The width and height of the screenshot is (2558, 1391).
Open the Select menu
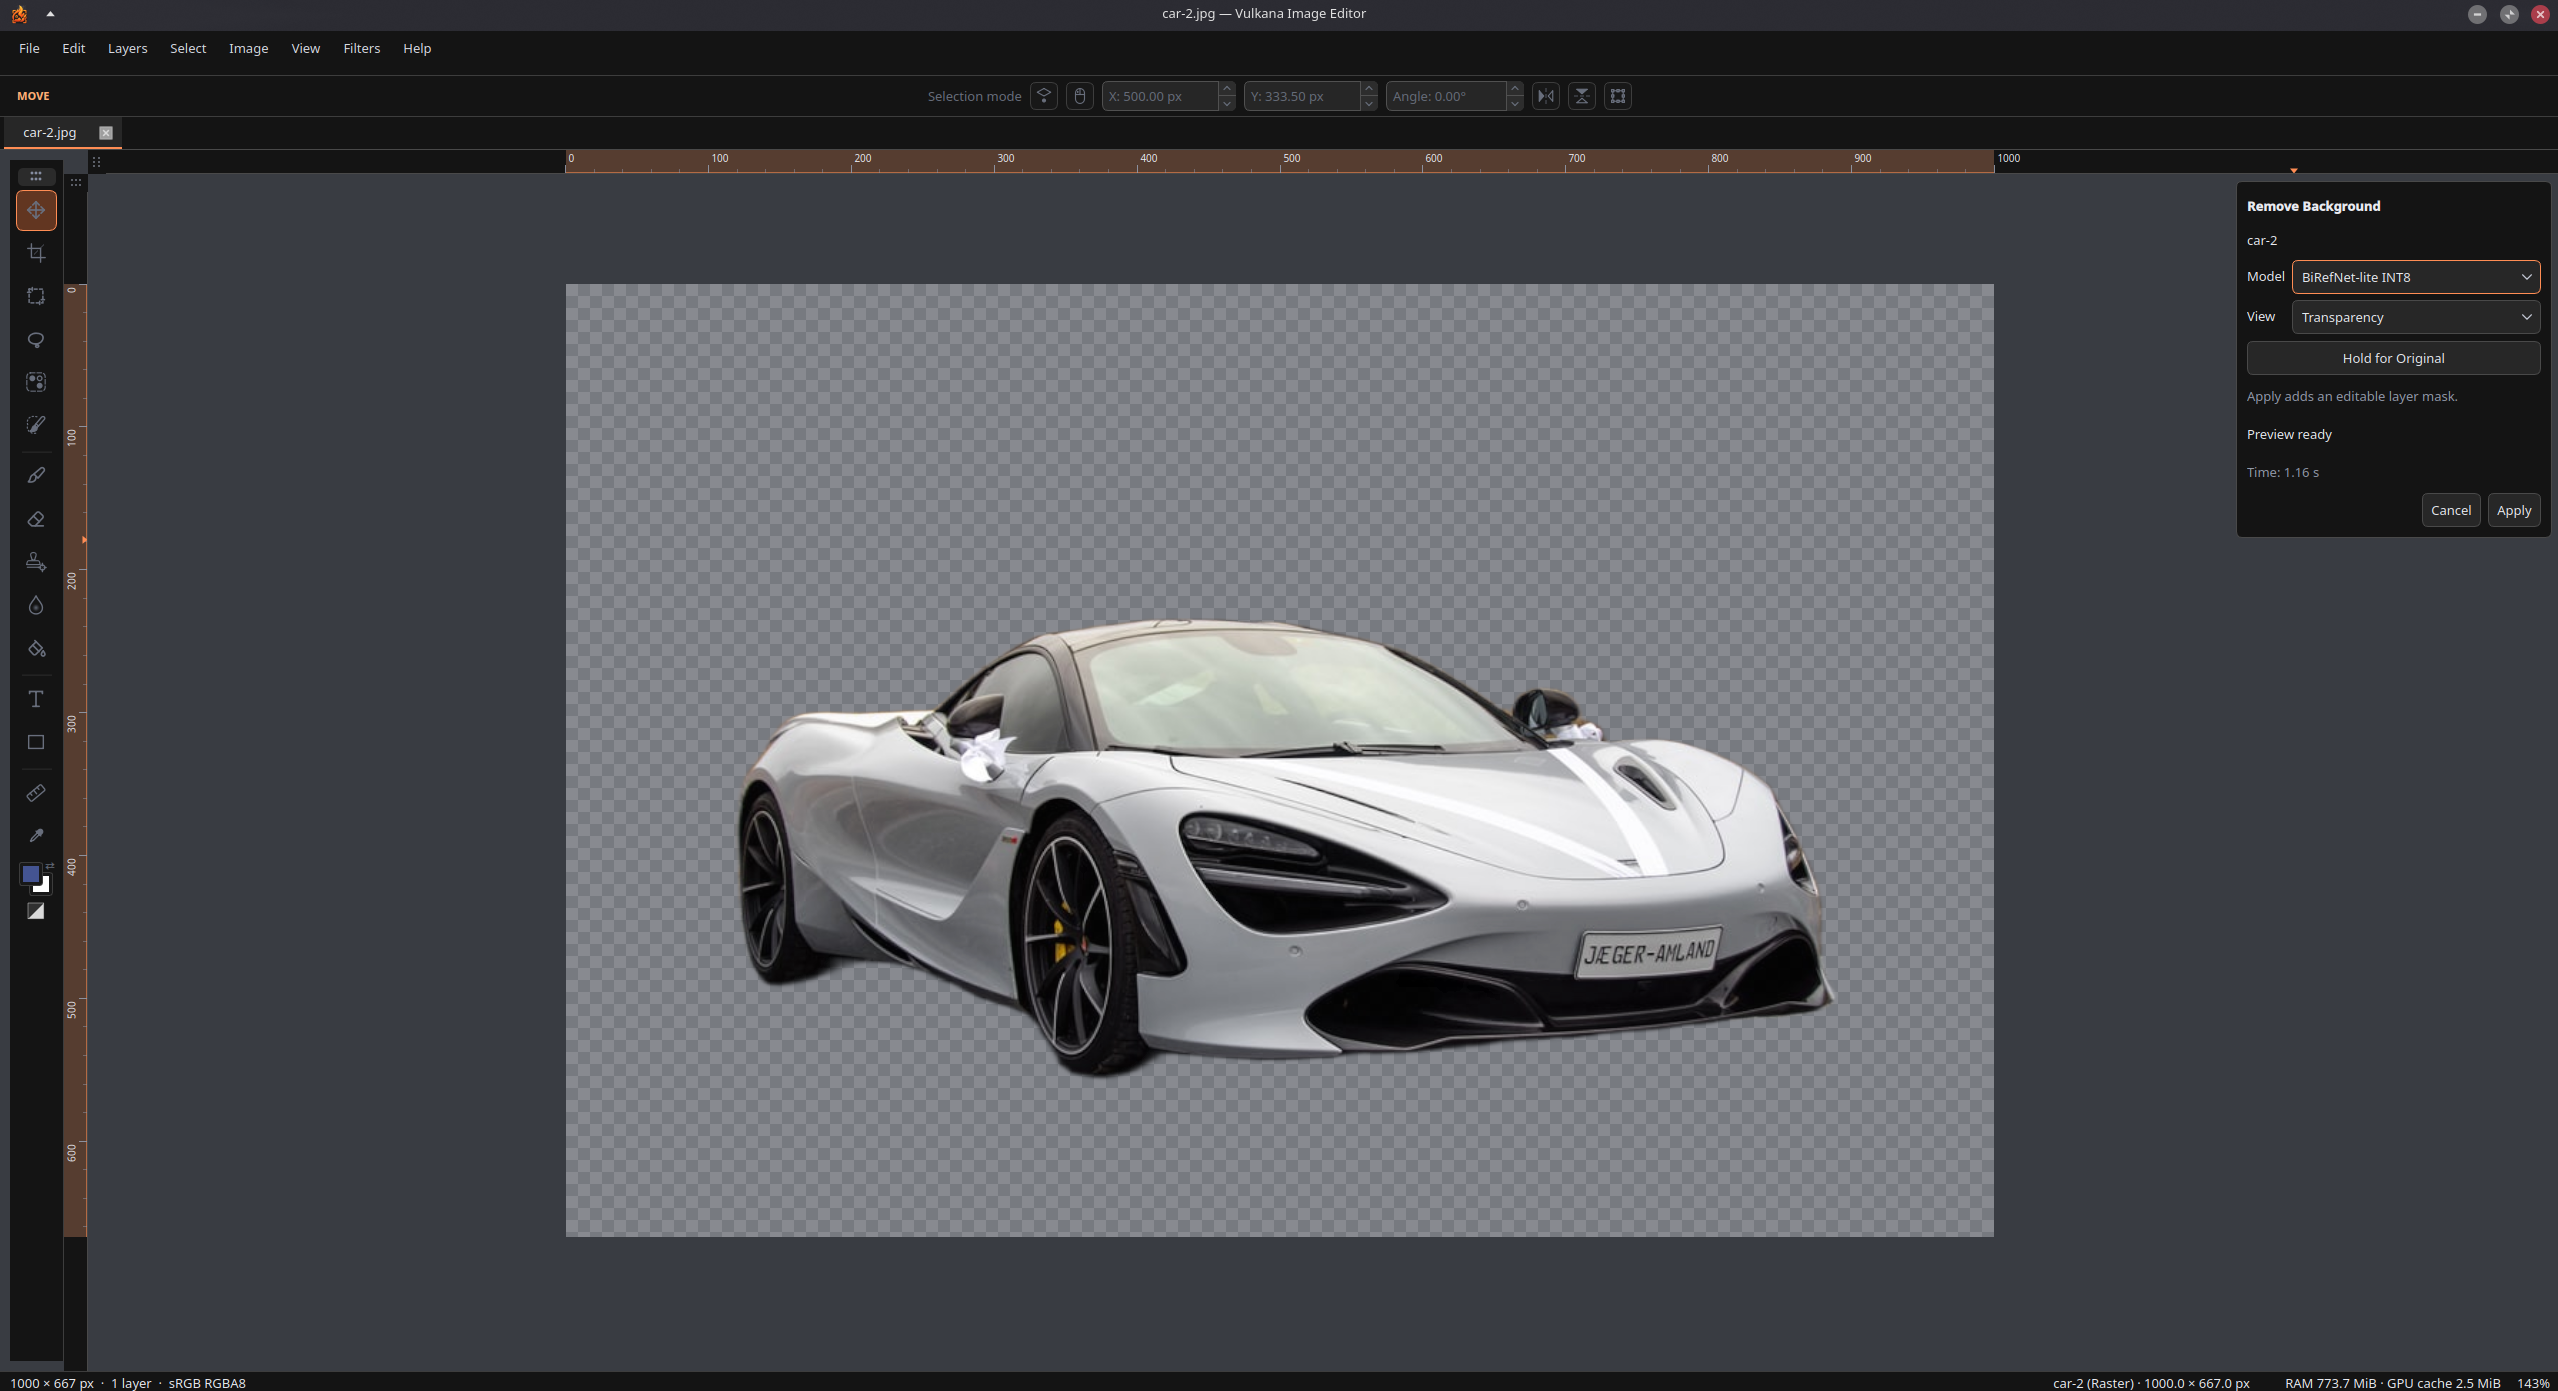tap(188, 48)
